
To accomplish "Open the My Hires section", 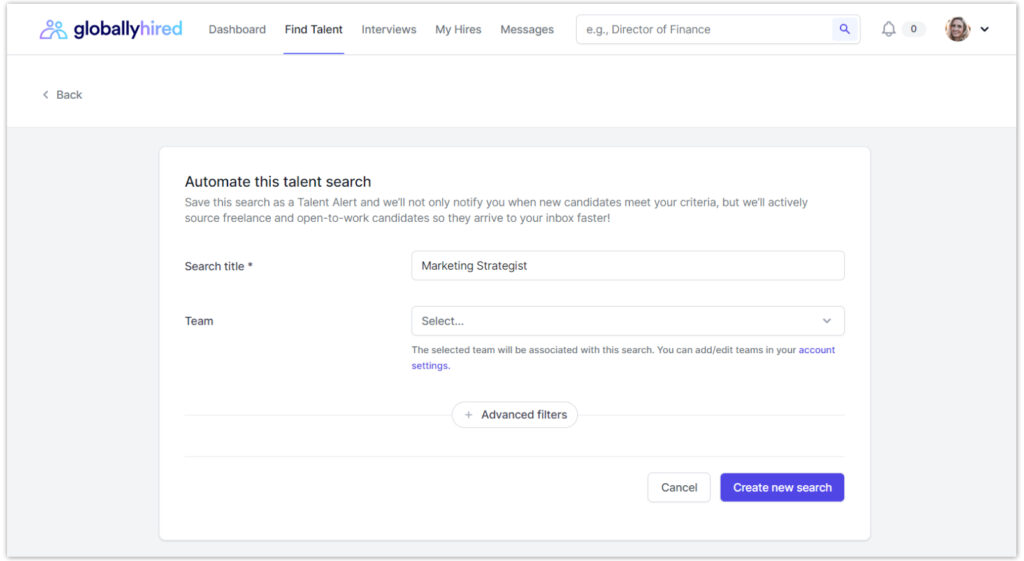I will (458, 30).
